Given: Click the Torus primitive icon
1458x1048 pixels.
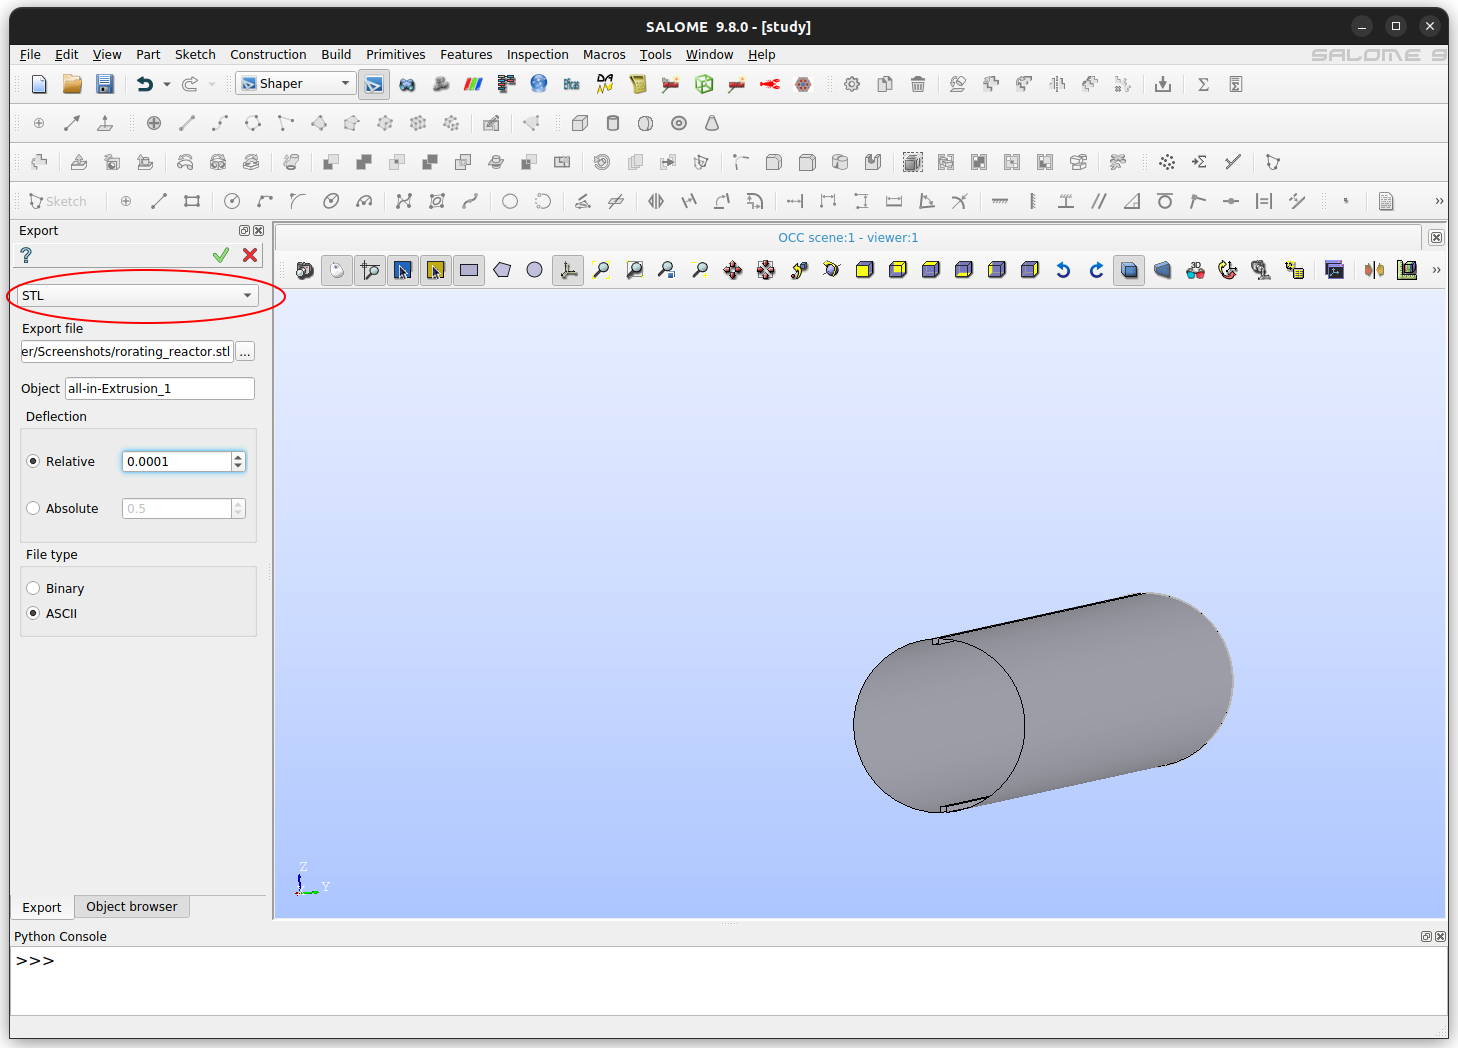Looking at the screenshot, I should coord(679,123).
